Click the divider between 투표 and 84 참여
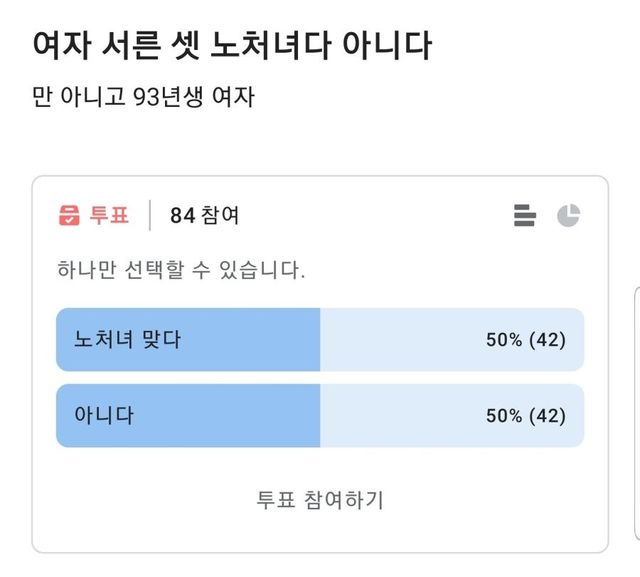This screenshot has width=640, height=577. pyautogui.click(x=150, y=215)
